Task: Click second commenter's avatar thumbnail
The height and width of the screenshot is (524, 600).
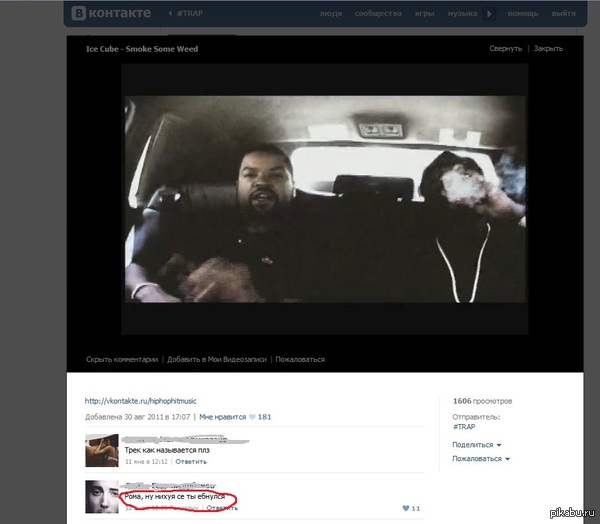Action: [102, 497]
